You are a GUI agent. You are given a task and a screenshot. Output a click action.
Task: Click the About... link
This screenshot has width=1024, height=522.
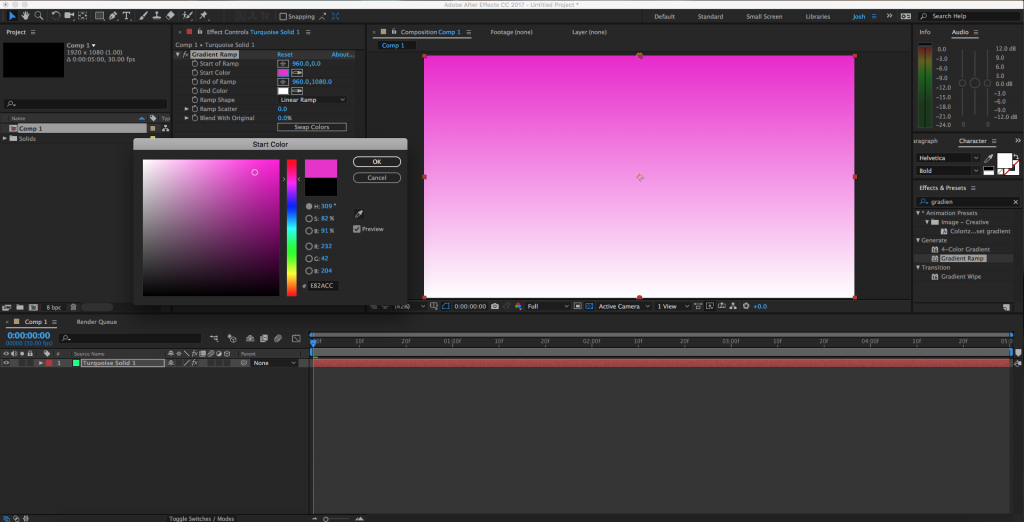point(343,55)
